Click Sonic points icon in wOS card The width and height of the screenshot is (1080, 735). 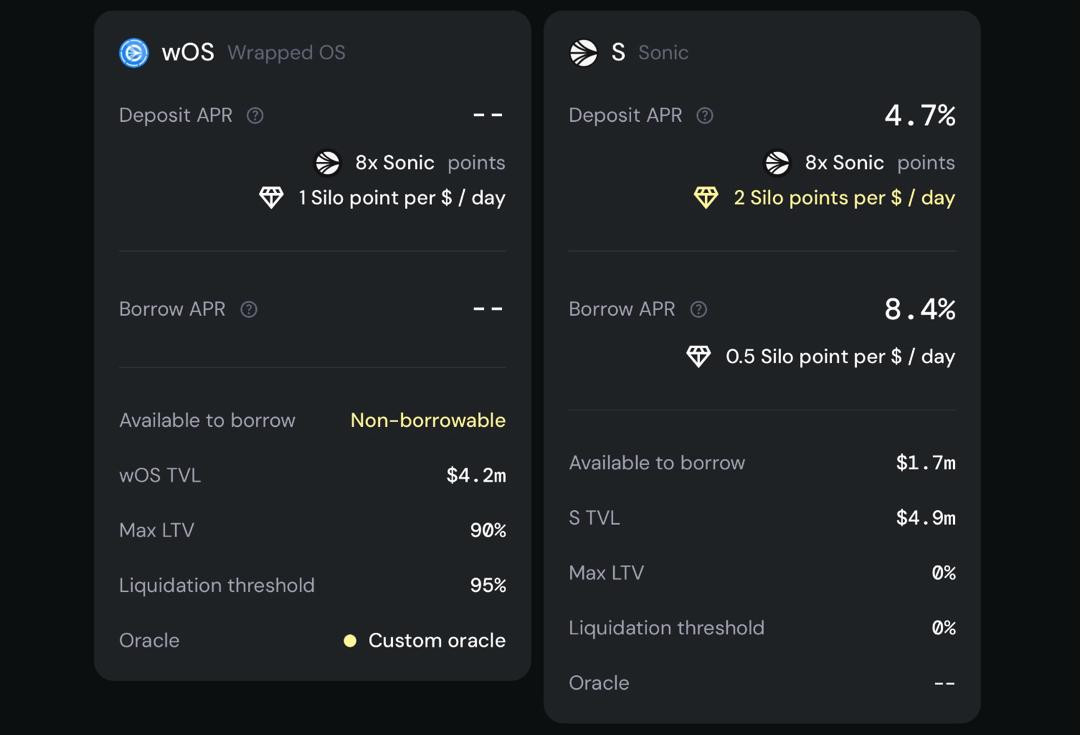[x=328, y=163]
